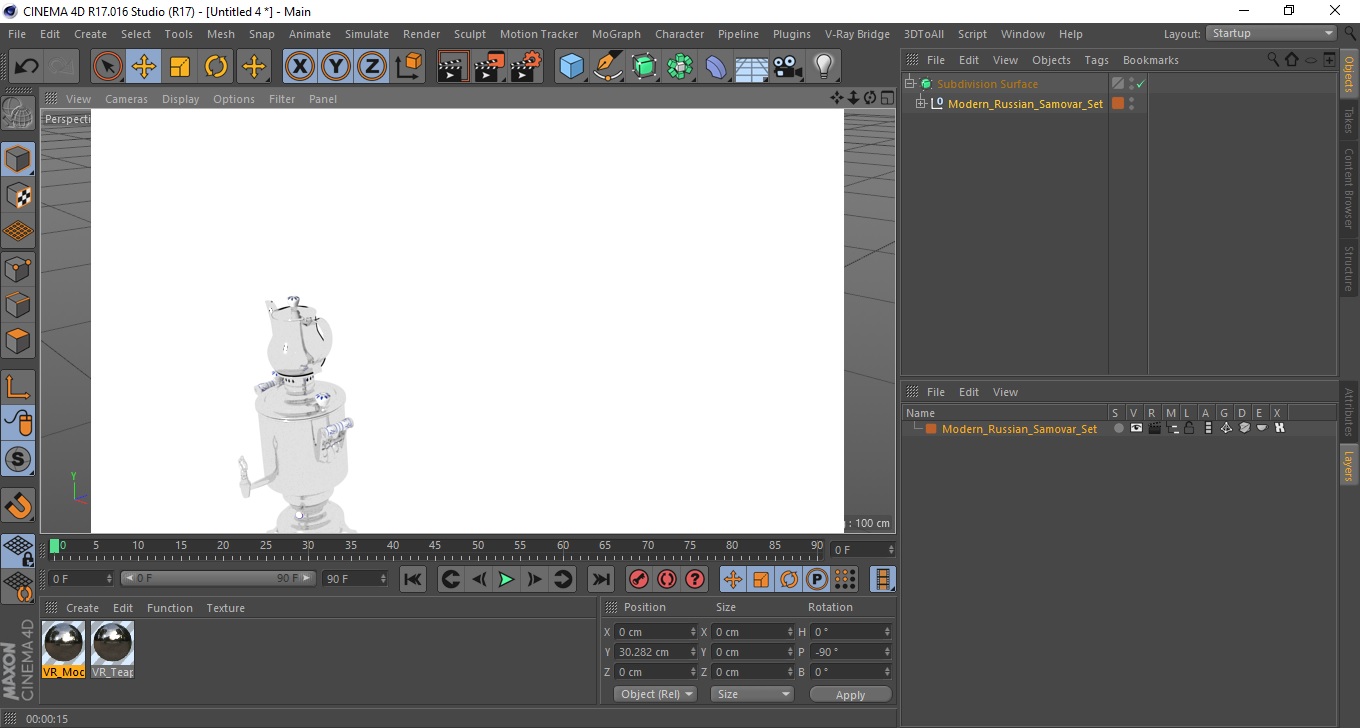Toggle X axis lock
1360x728 pixels.
[300, 67]
